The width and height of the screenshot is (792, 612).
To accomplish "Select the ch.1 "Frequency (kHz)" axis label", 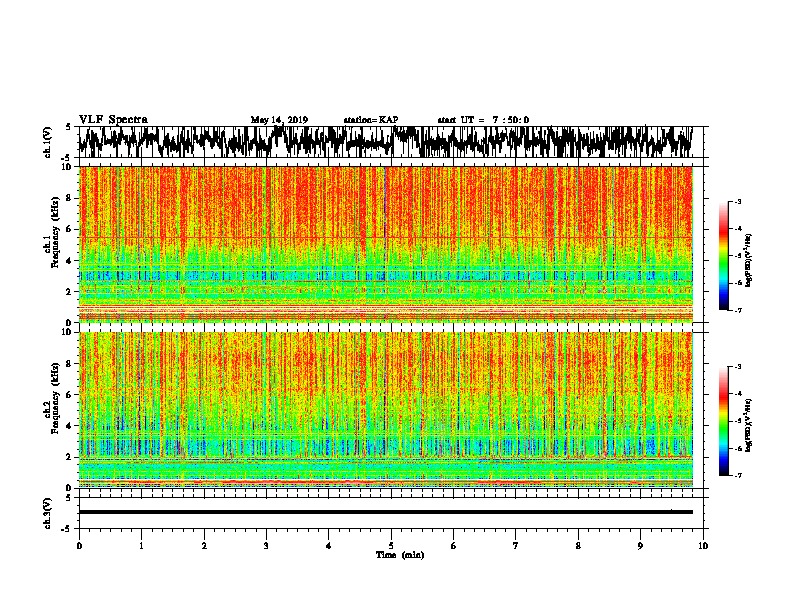I will pos(55,233).
